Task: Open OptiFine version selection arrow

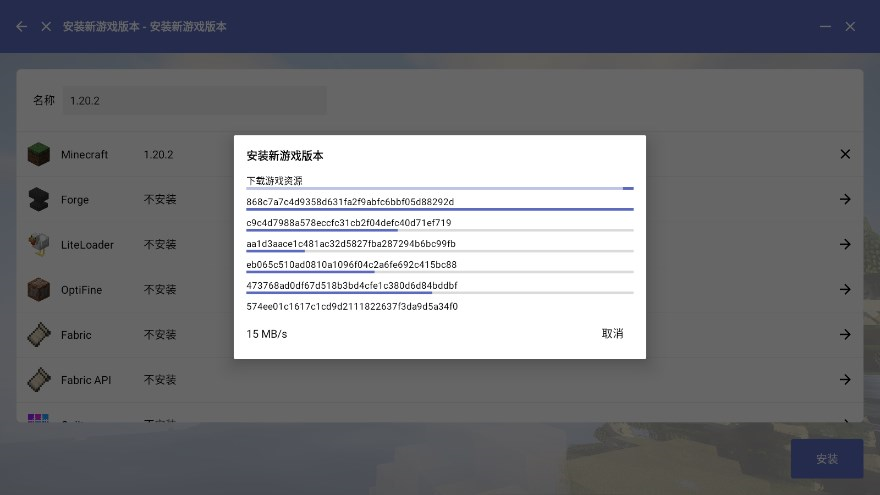Action: (x=845, y=290)
